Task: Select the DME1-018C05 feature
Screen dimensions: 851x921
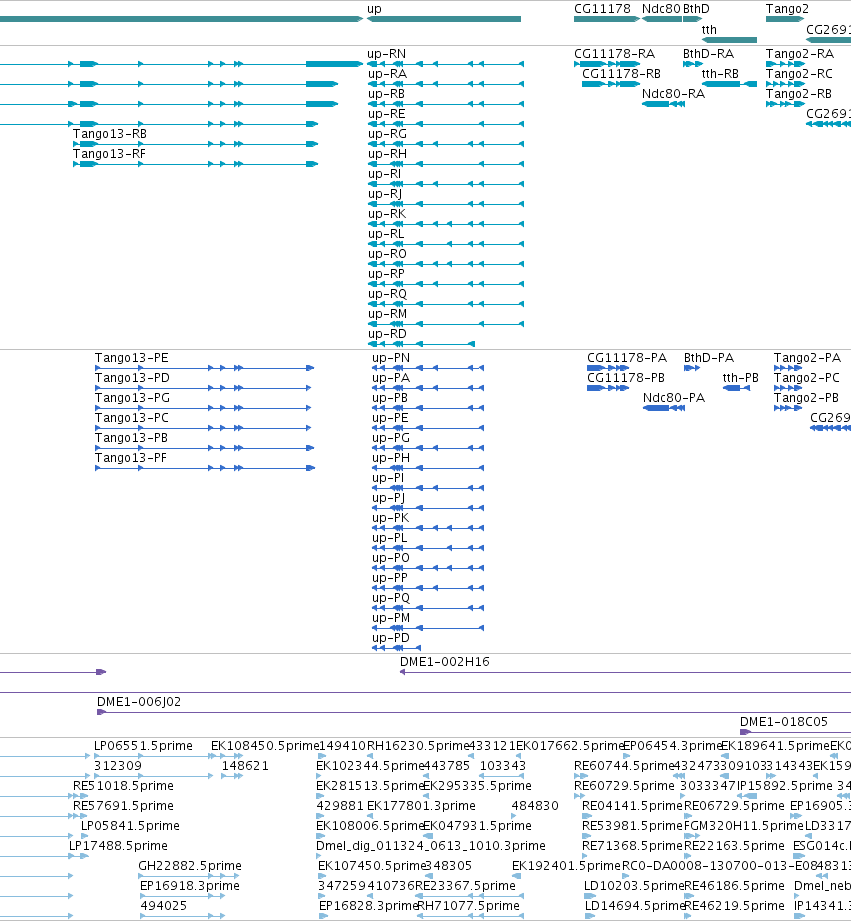Action: pyautogui.click(x=795, y=732)
